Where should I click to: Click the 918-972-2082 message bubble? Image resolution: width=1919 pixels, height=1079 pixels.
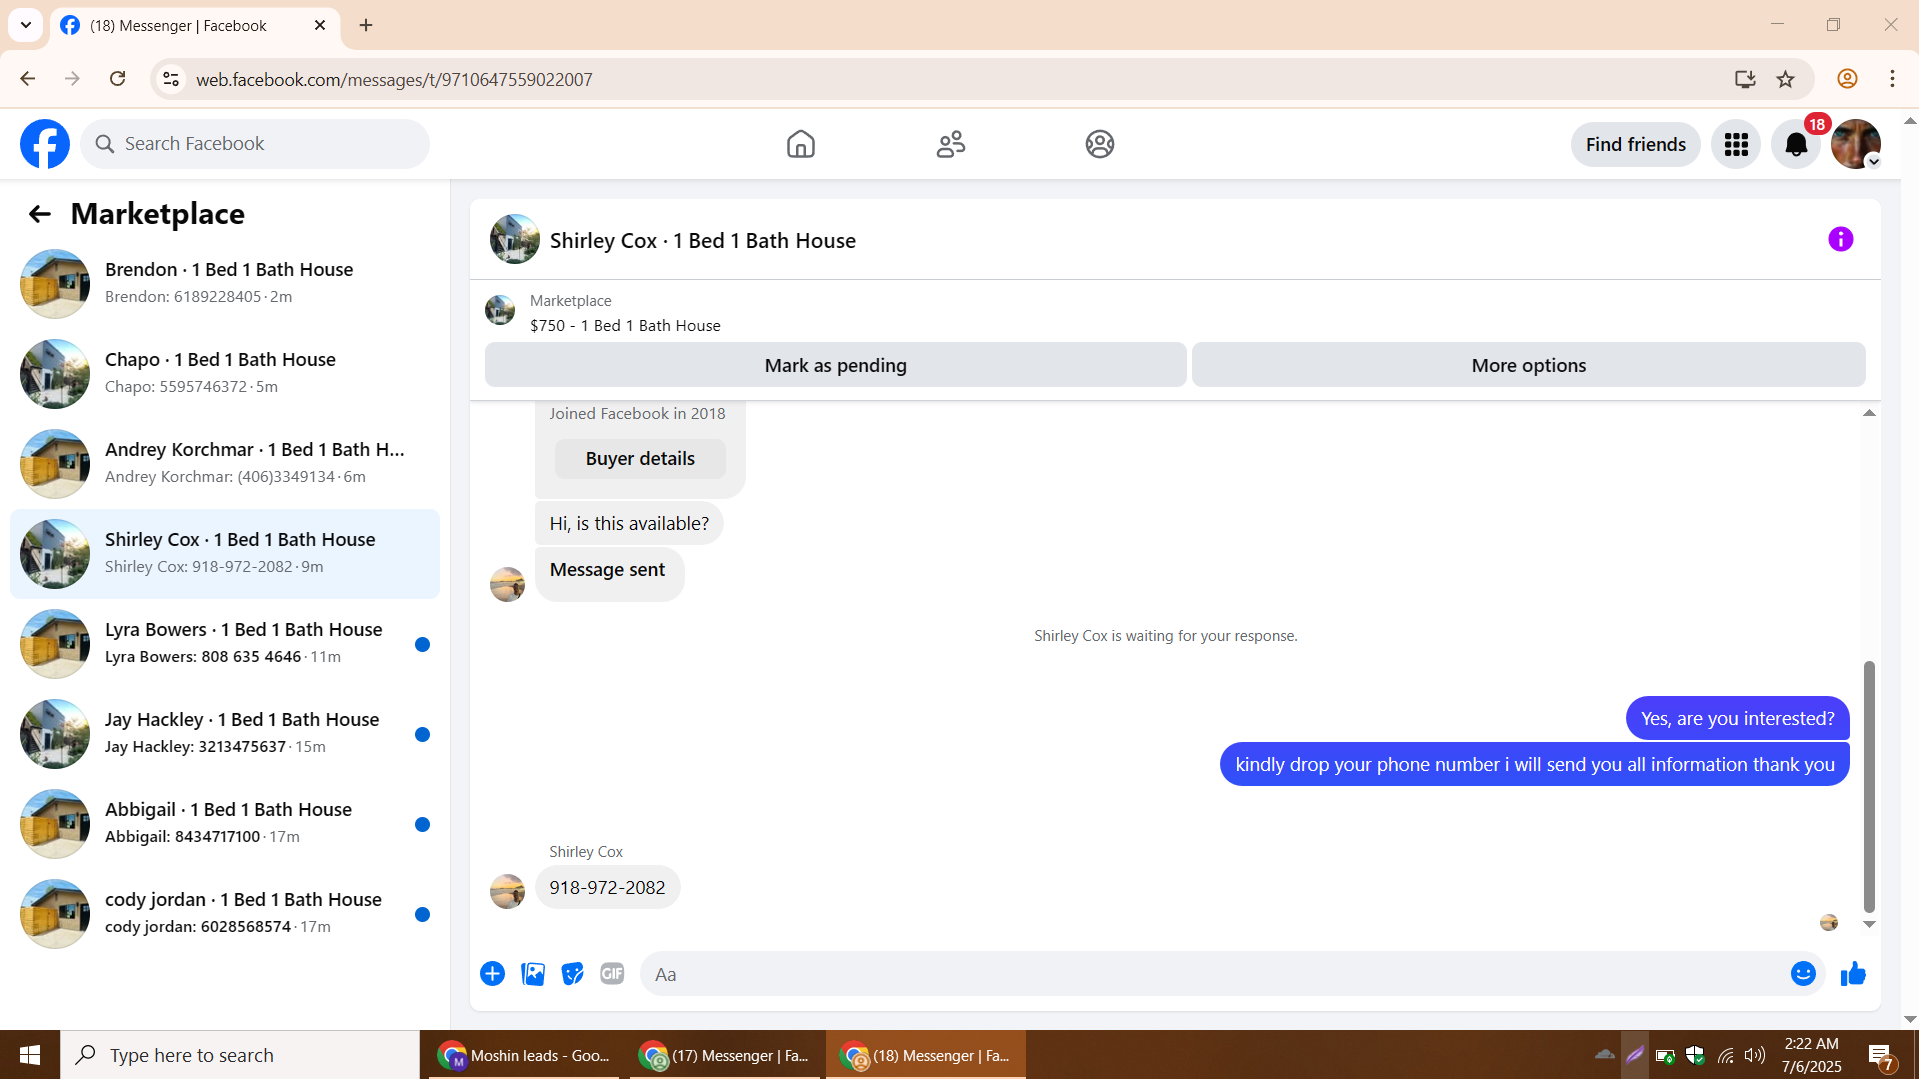[x=607, y=888]
